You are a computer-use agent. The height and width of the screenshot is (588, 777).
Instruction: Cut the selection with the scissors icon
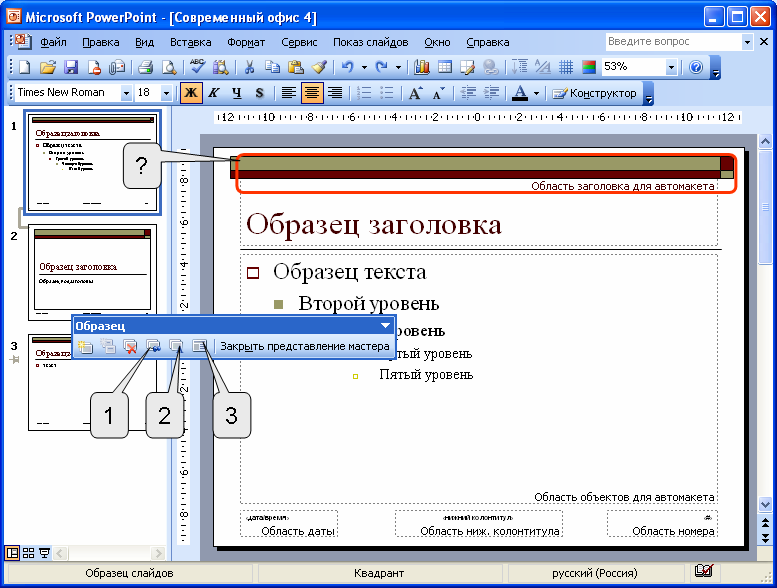tap(249, 67)
